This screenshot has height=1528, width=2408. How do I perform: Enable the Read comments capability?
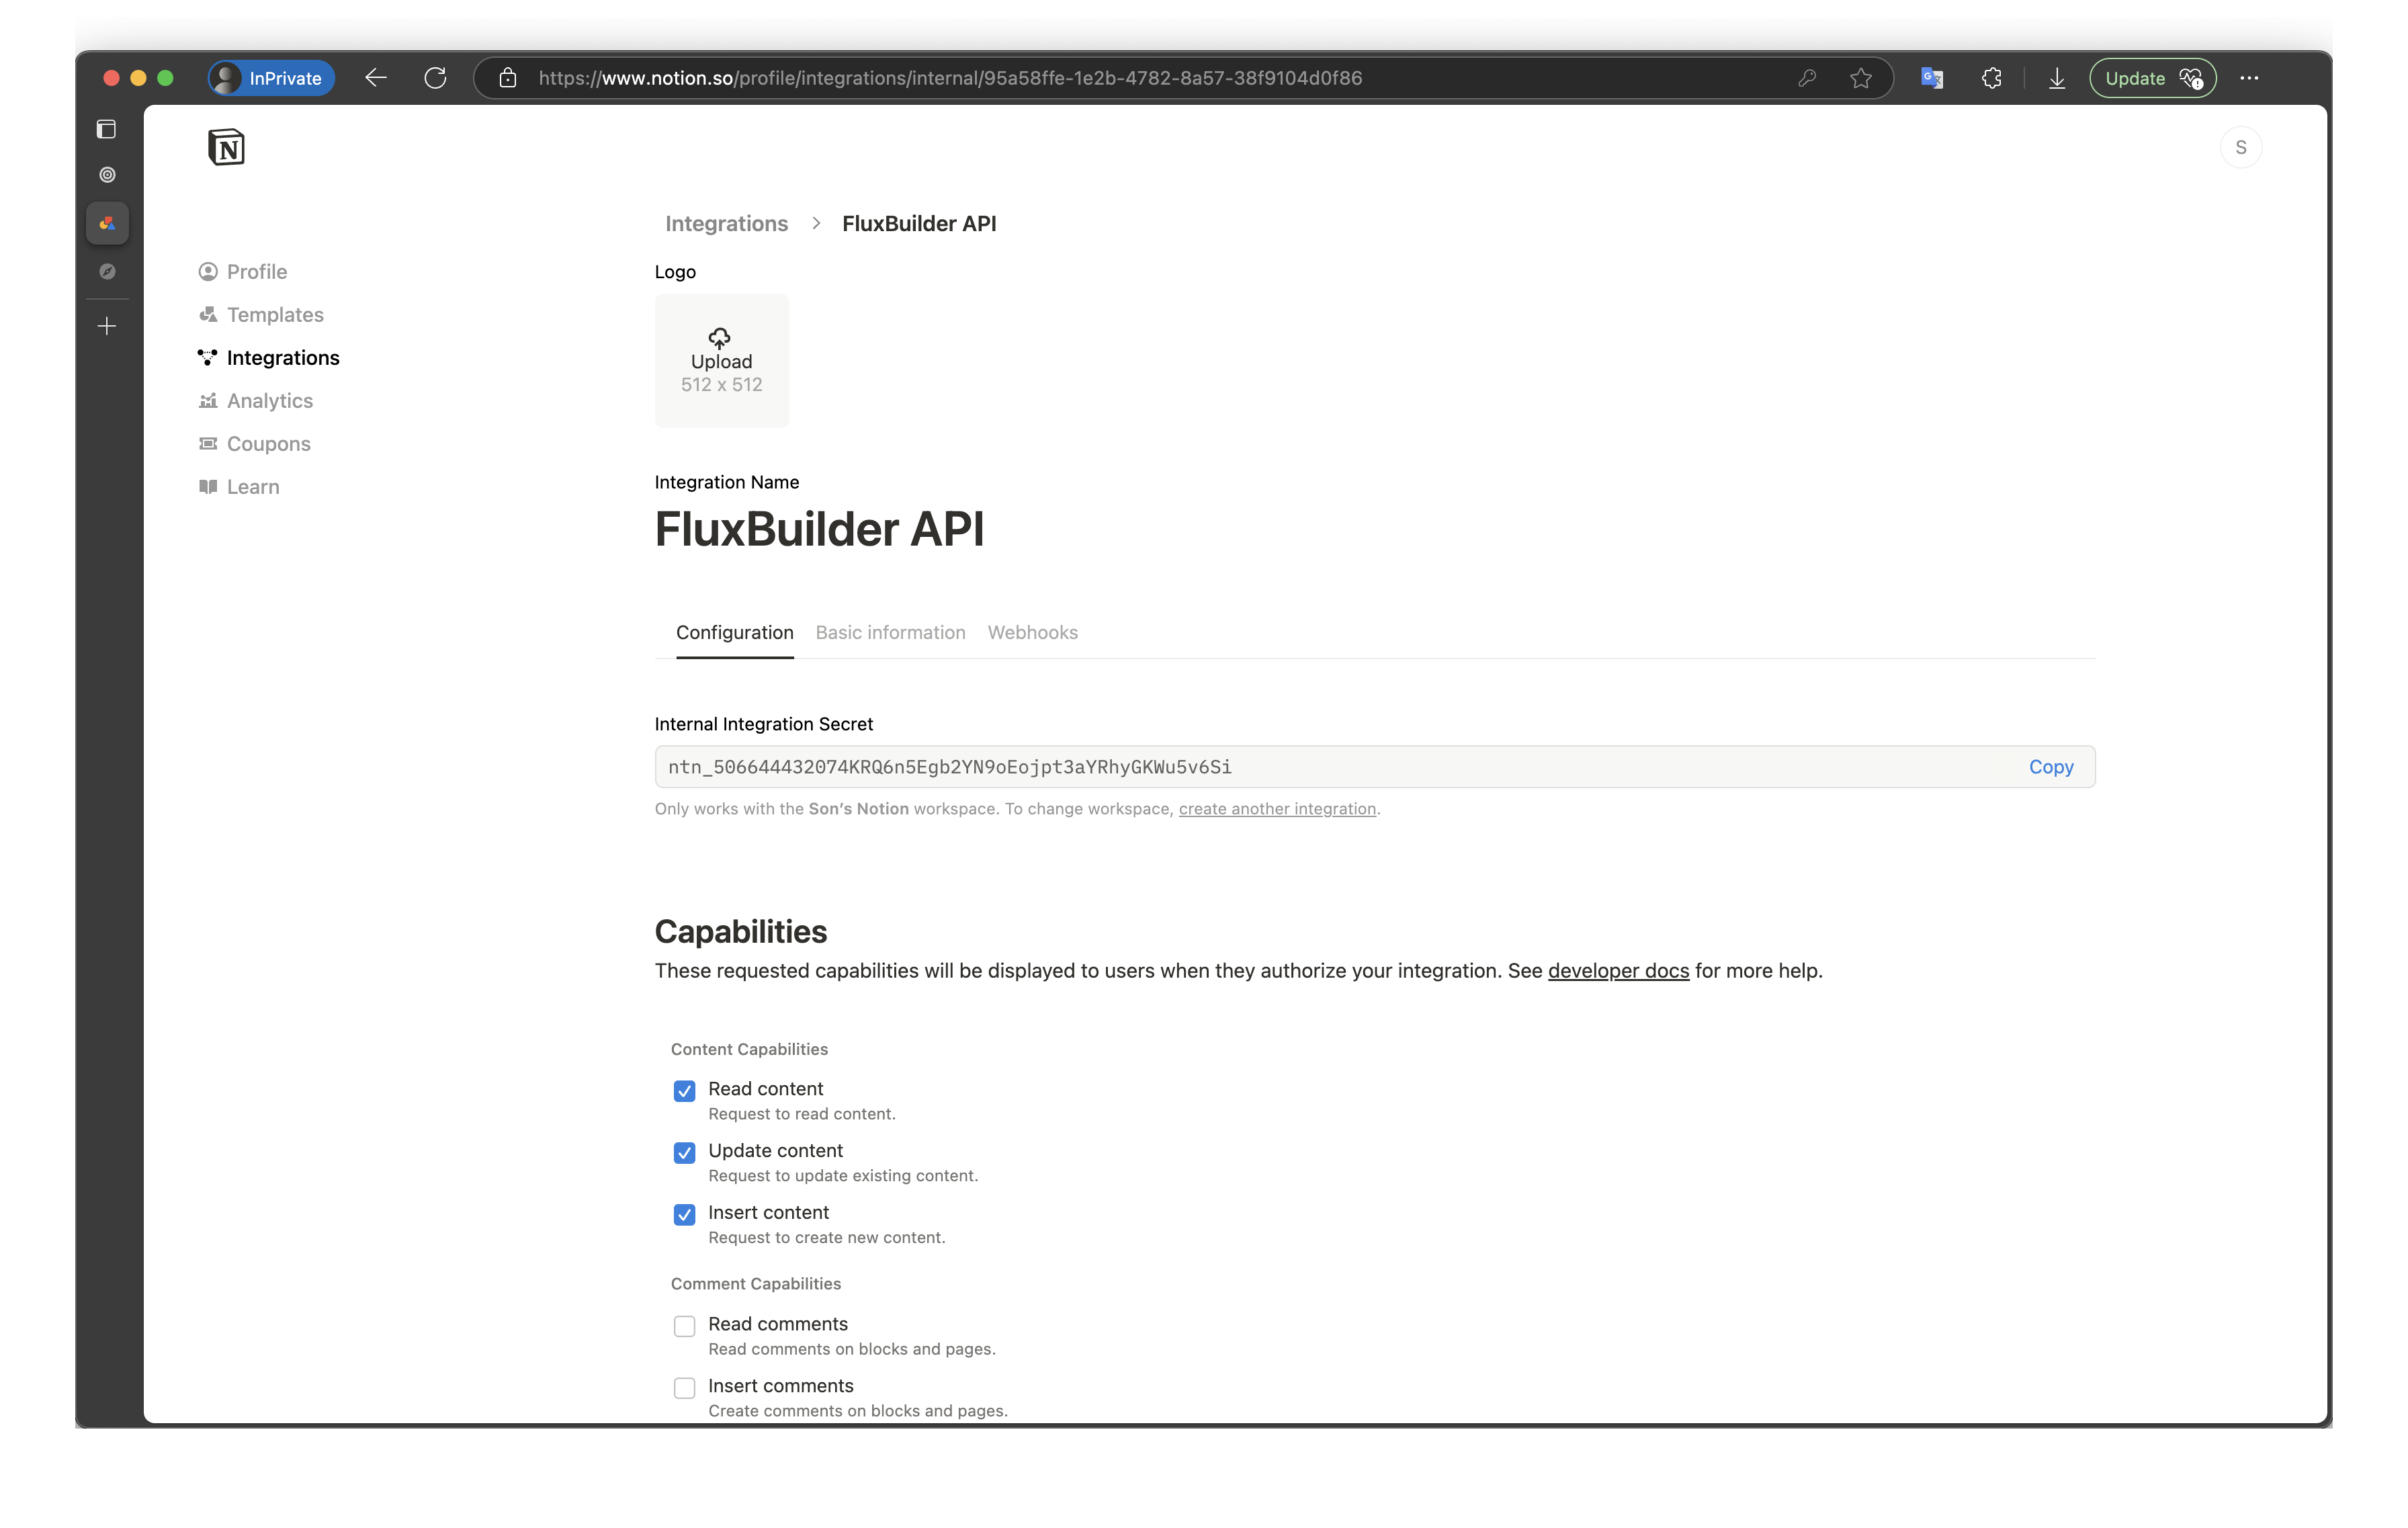click(x=684, y=1326)
